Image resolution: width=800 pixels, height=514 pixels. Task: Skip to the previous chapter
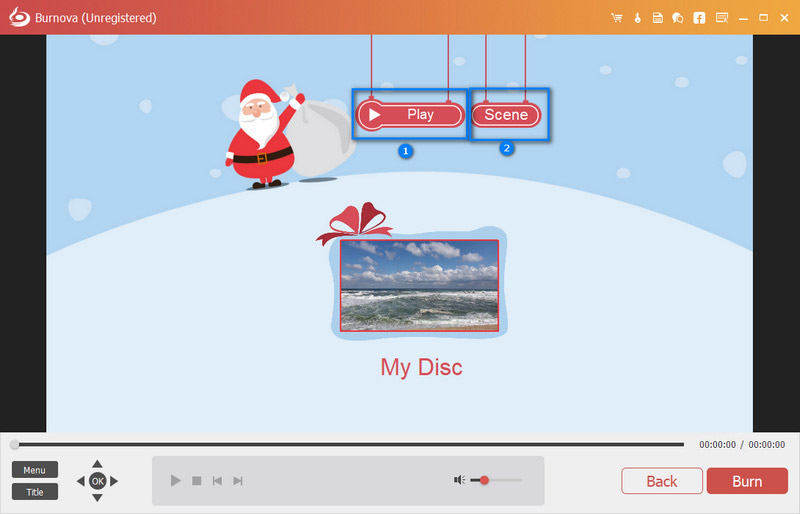tap(217, 481)
